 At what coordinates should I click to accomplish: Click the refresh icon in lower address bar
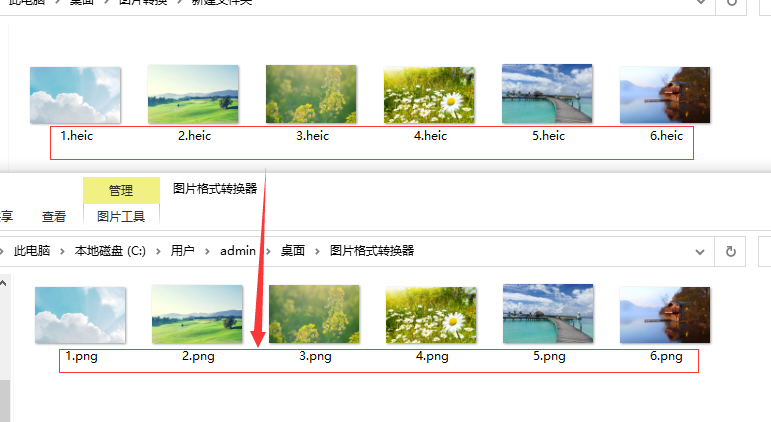point(731,251)
